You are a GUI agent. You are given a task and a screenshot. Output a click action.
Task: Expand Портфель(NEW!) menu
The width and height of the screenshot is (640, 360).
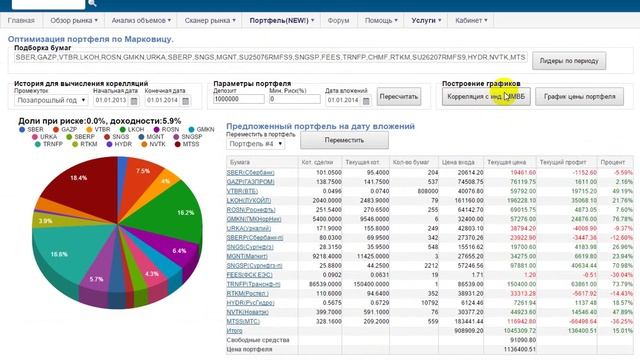point(282,20)
